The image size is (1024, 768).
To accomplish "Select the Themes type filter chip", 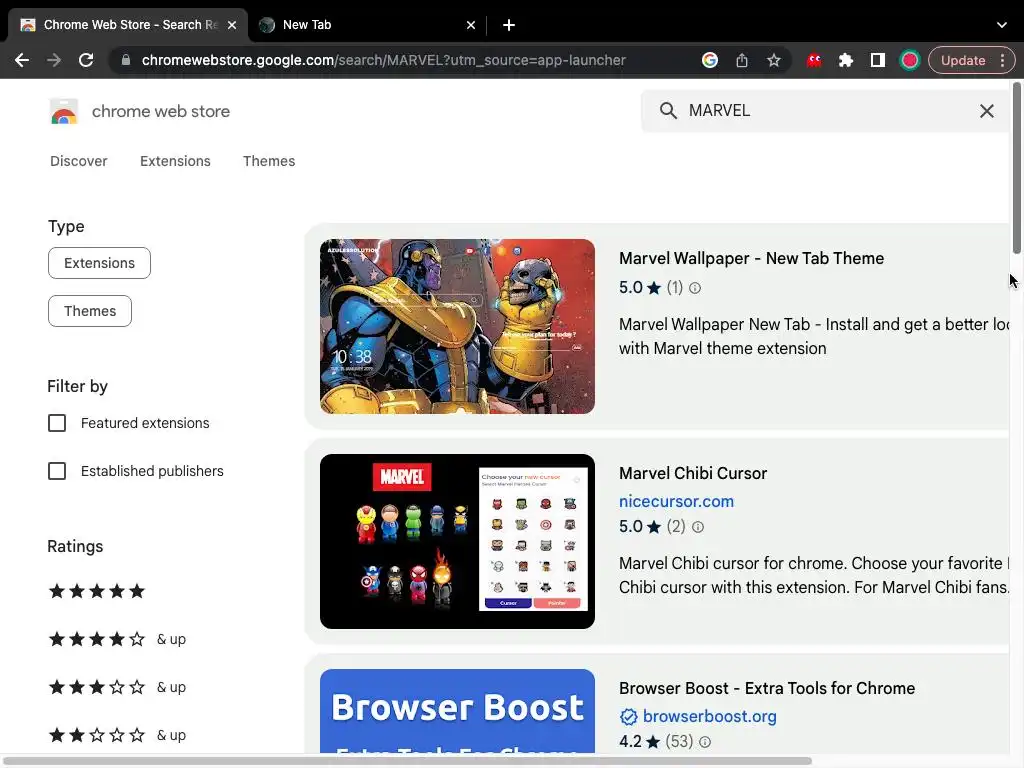I will (x=89, y=311).
